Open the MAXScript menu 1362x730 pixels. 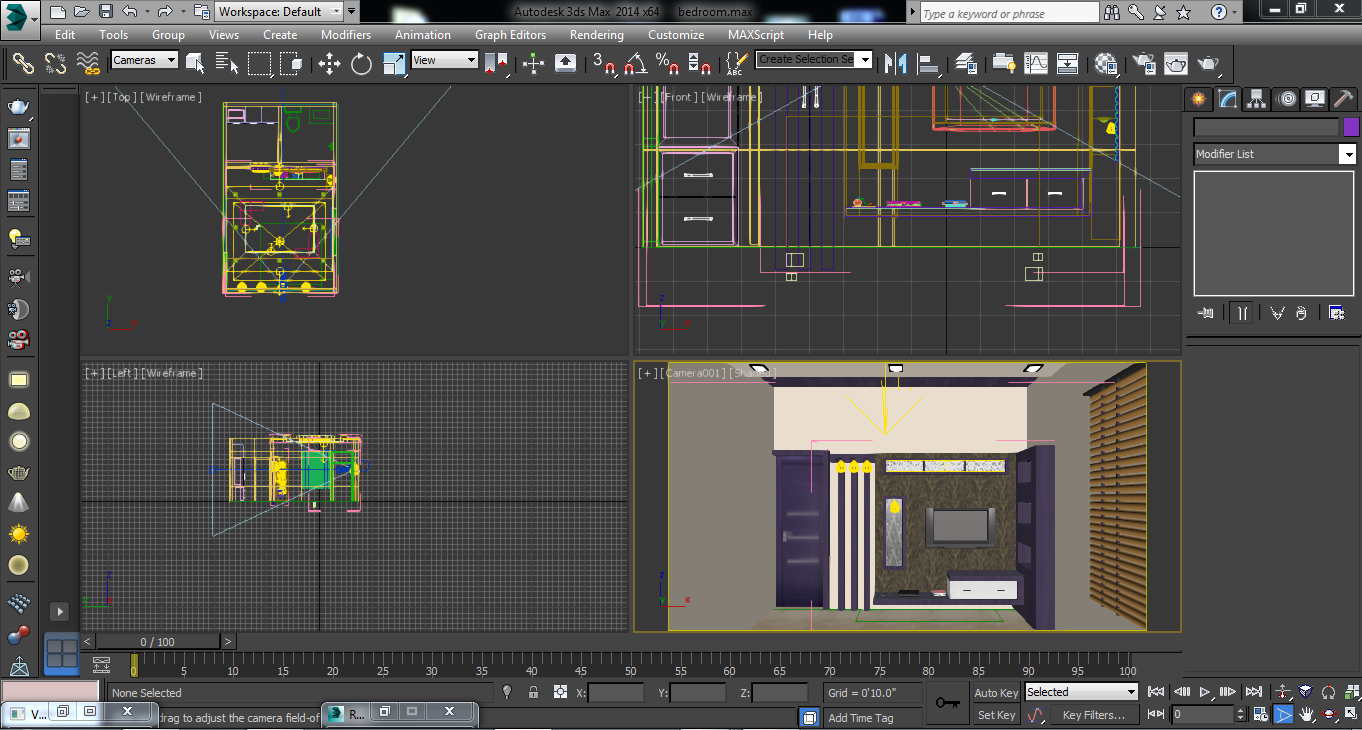(x=756, y=35)
